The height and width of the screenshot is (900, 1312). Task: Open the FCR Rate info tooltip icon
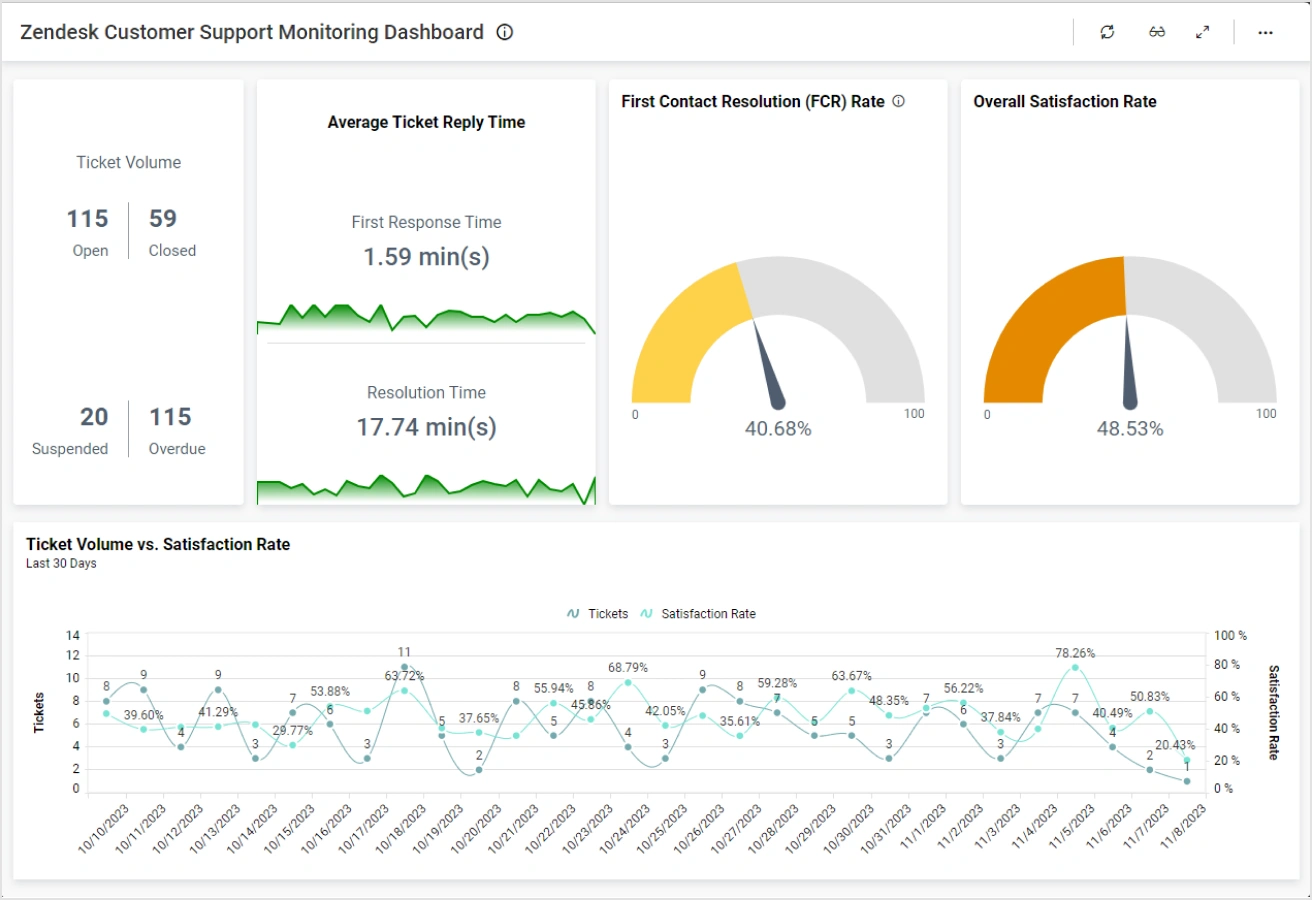[898, 101]
